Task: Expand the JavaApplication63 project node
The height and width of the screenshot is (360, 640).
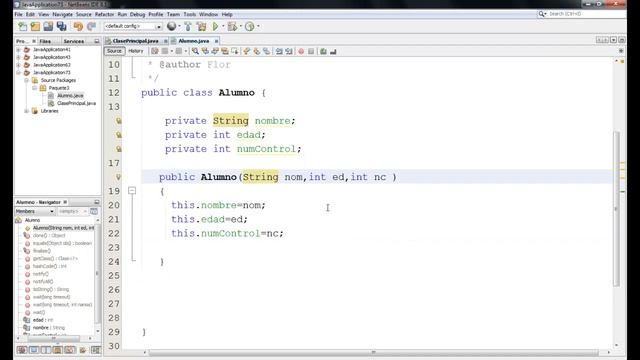Action: pos(18,65)
